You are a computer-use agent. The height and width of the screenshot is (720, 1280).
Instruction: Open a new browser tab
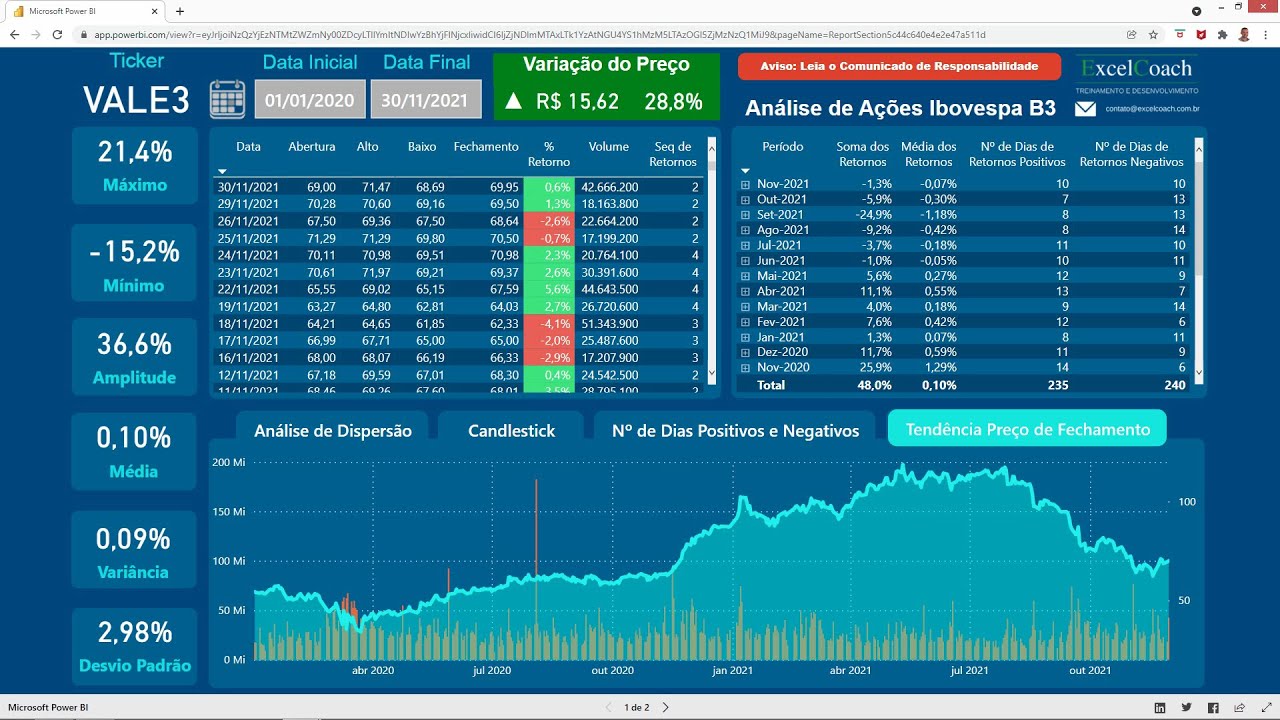[180, 11]
